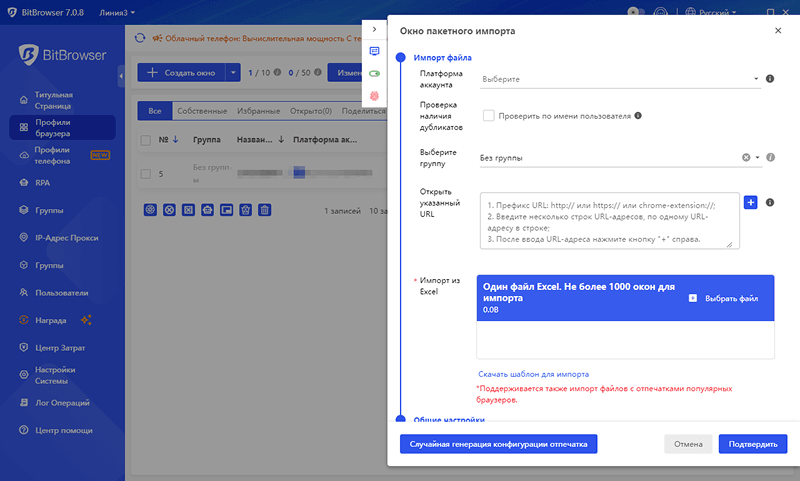The height and width of the screenshot is (481, 800).
Task: Click the green toggle icon in side strip
Action: tap(375, 73)
